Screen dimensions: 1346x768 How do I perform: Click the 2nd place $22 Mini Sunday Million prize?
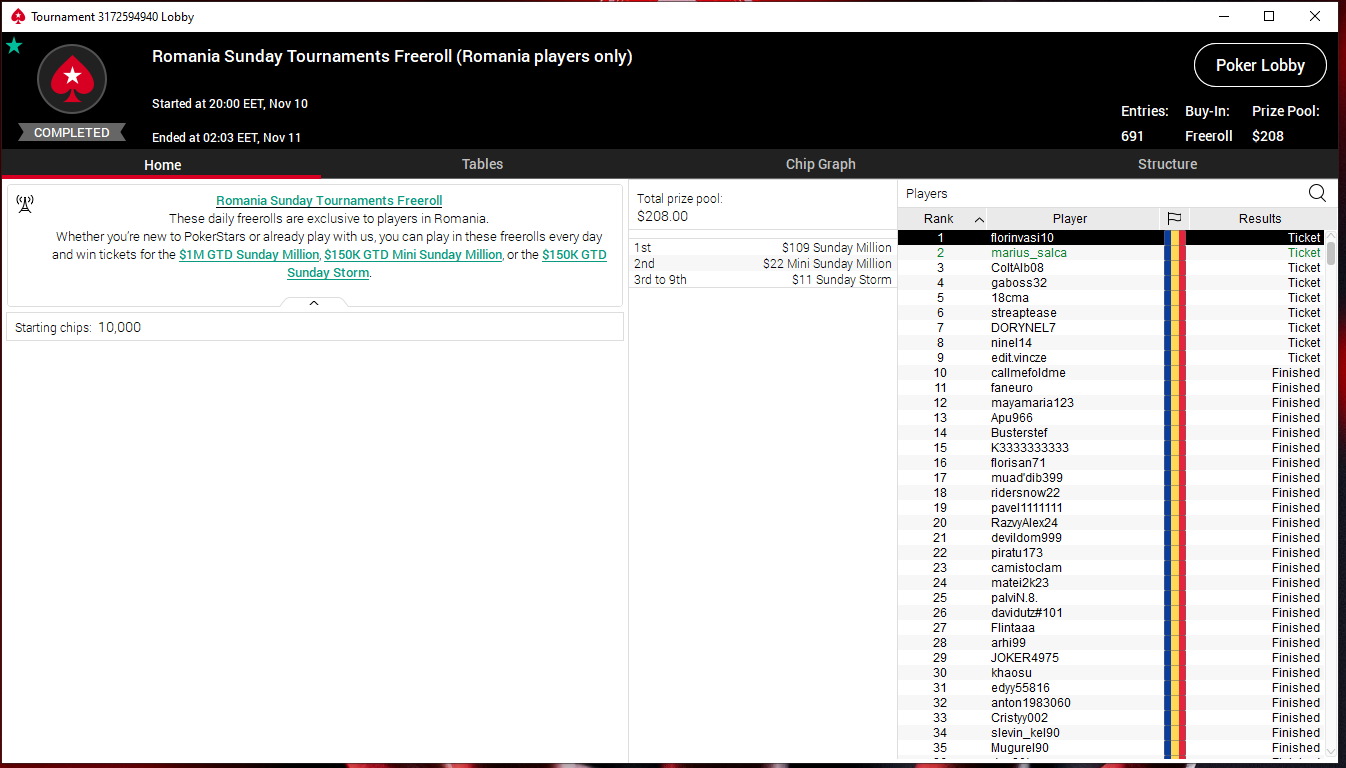click(x=762, y=264)
